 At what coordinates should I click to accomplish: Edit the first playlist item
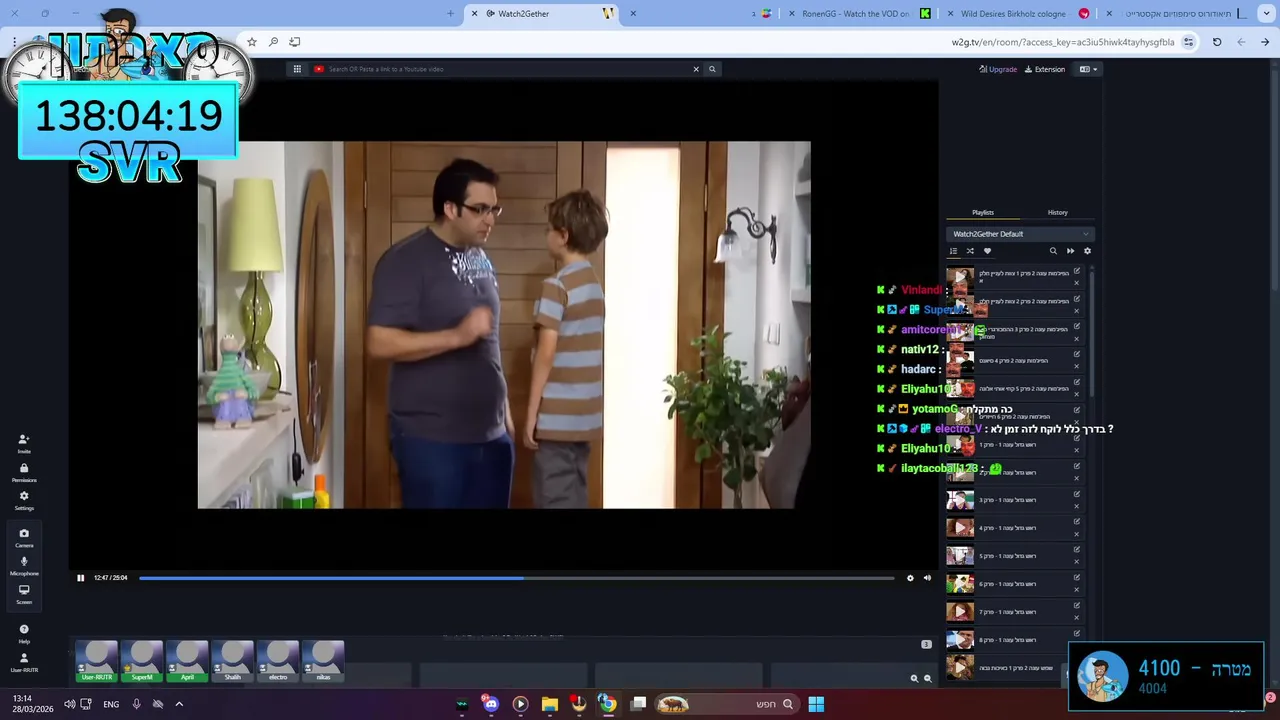click(1077, 270)
